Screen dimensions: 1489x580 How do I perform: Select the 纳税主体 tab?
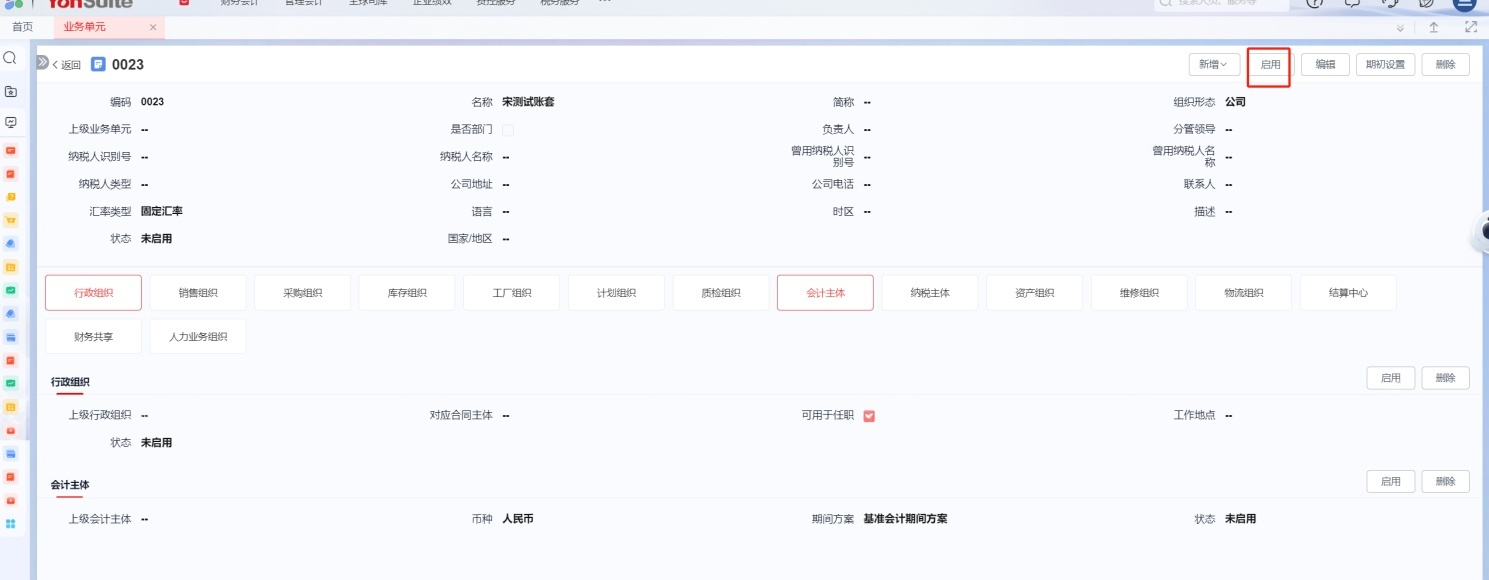[930, 293]
